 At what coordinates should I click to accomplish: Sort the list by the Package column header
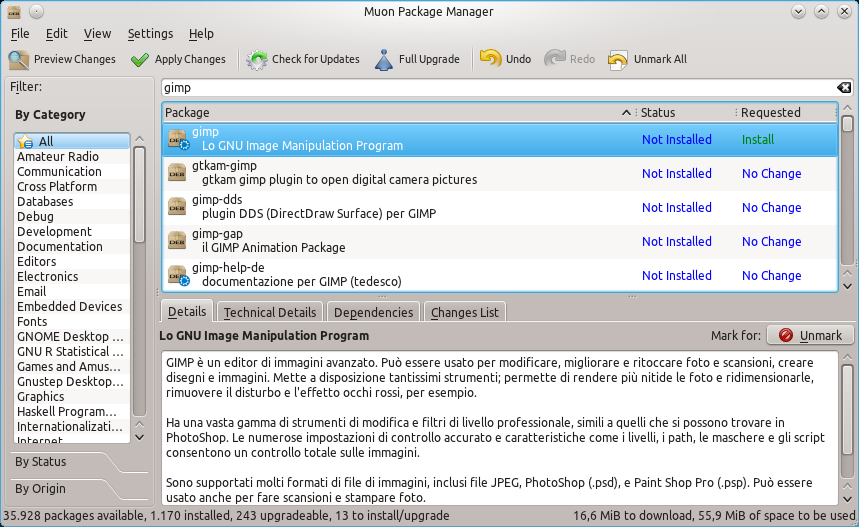click(x=390, y=112)
